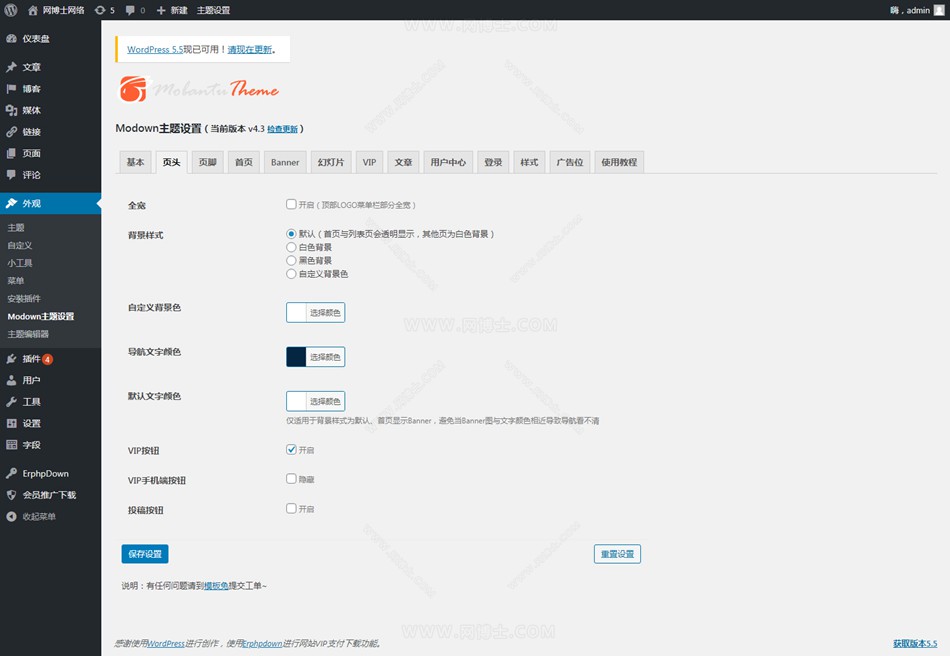Open the WordPress 5.5 link in the notice
Viewport: 950px width, 656px height.
[155, 50]
